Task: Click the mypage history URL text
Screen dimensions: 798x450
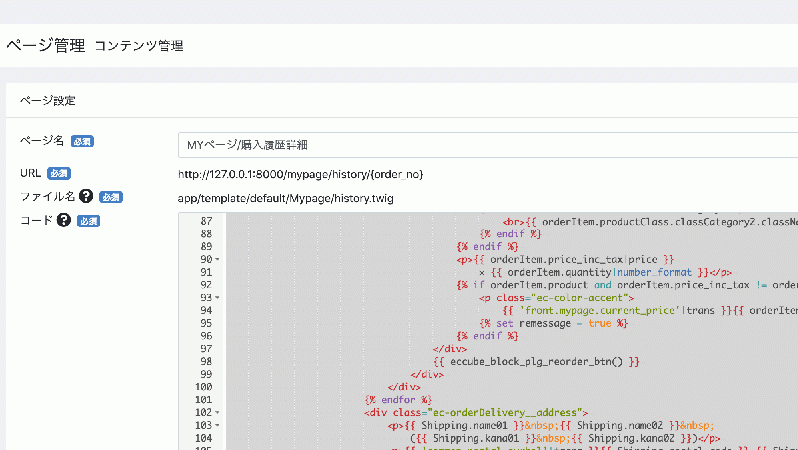Action: pyautogui.click(x=300, y=174)
